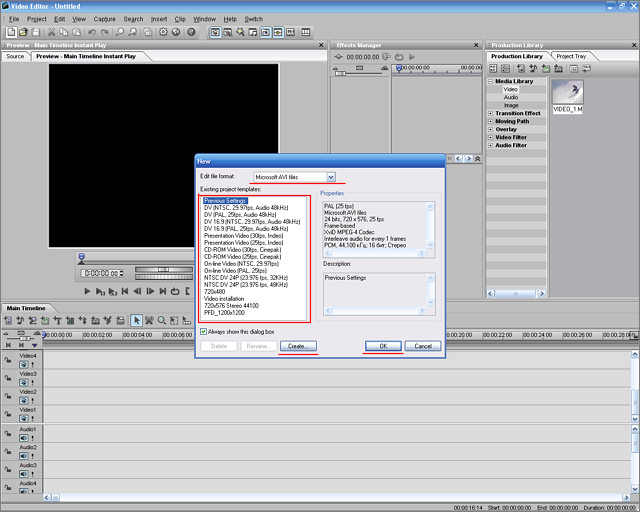The image size is (640, 512).
Task: Open the Edit file format dropdown
Action: point(331,177)
